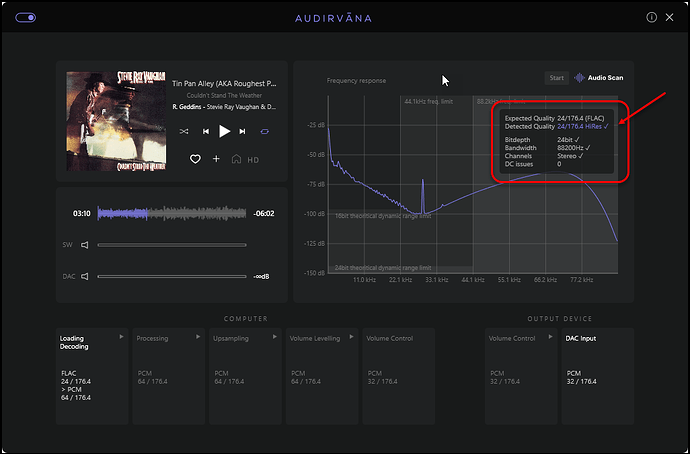Screen dimensions: 690x454
Task: Close the Audirvana window
Action: click(669, 17)
